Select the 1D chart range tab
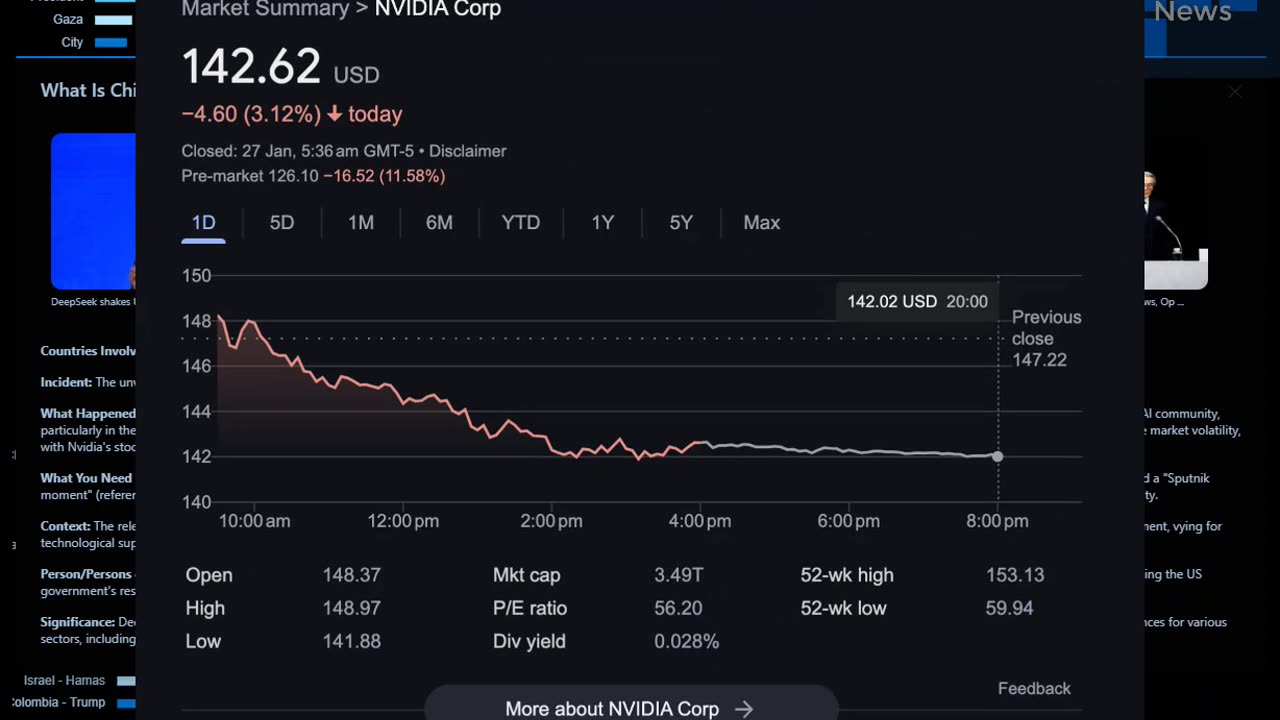 [203, 223]
